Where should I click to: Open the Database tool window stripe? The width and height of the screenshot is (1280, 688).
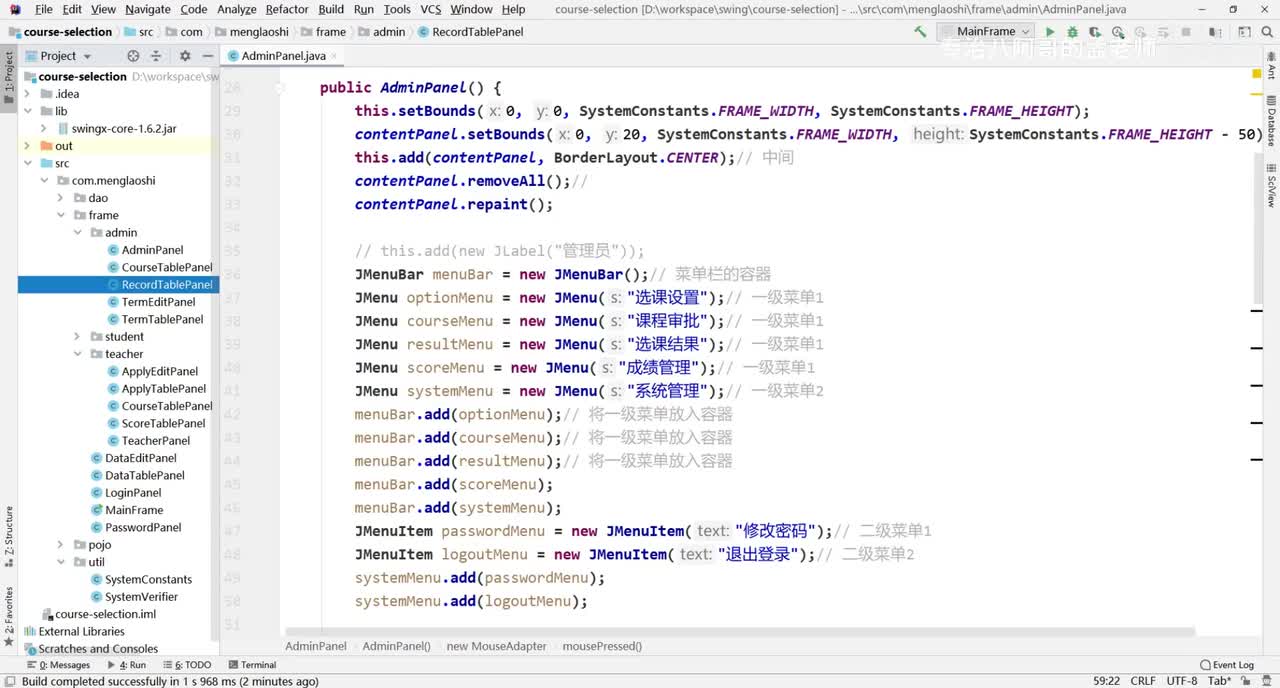click(x=1272, y=121)
